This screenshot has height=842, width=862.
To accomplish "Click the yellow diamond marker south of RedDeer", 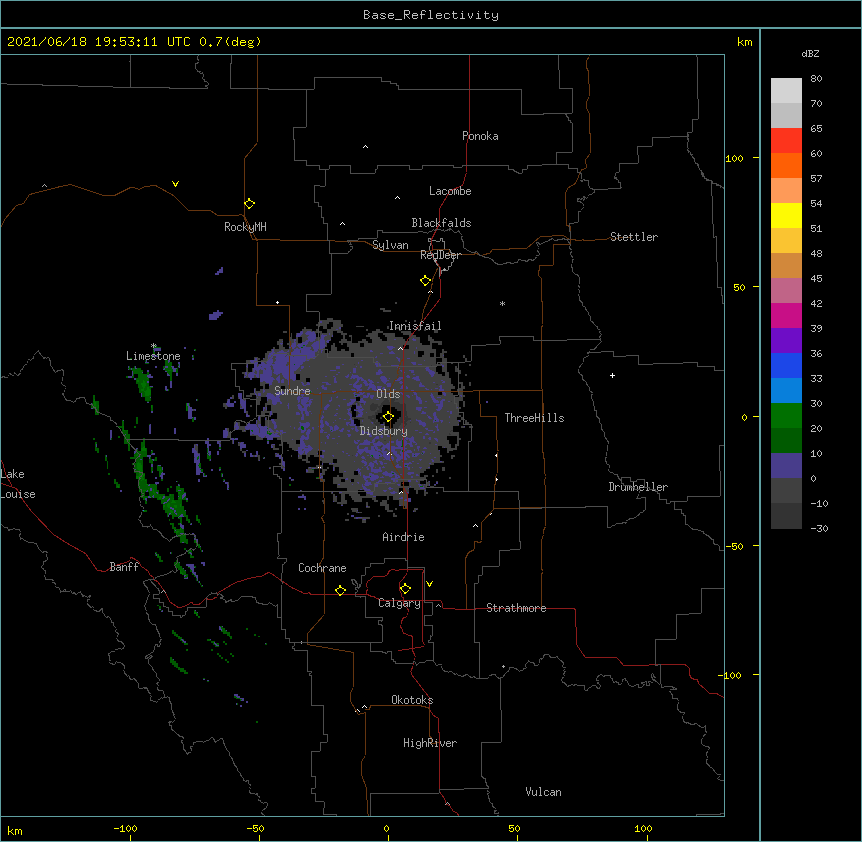I will (426, 281).
